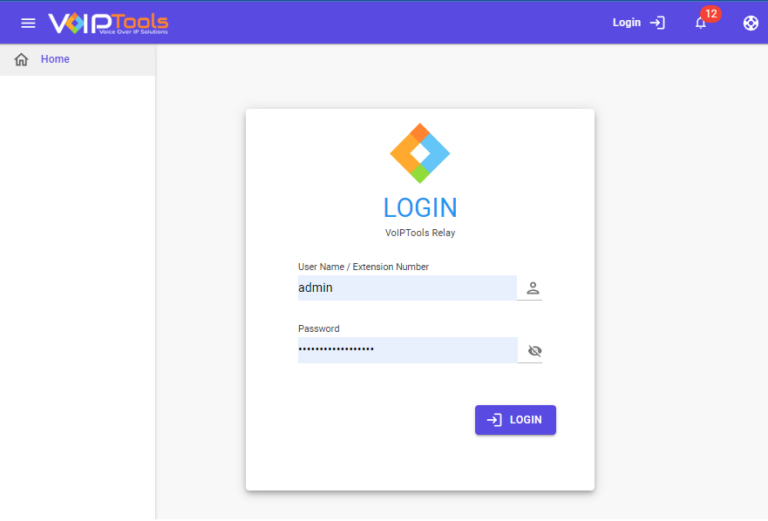Click the Password field label
This screenshot has width=768, height=521.
tap(318, 329)
